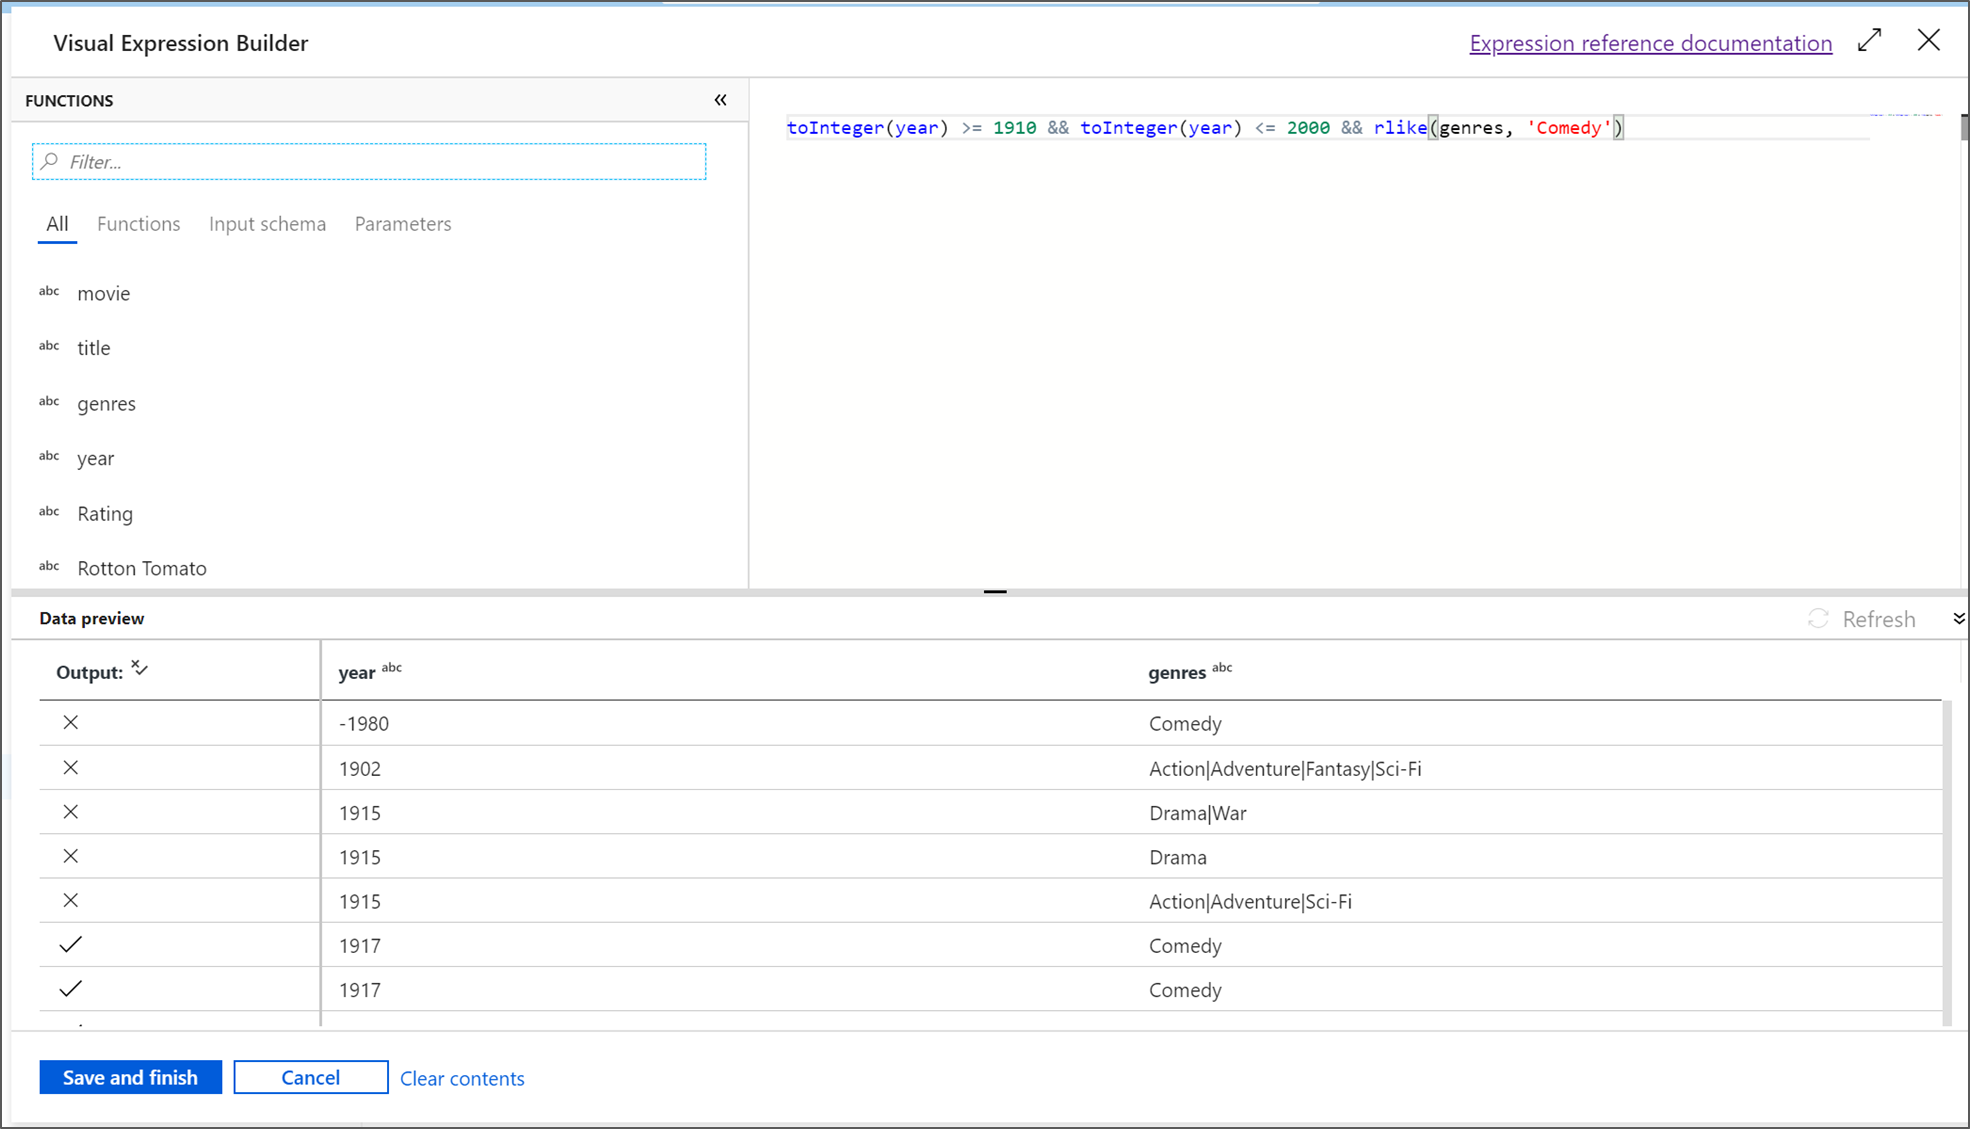The image size is (1970, 1129).
Task: Click the close builder X icon
Action: click(x=1928, y=41)
